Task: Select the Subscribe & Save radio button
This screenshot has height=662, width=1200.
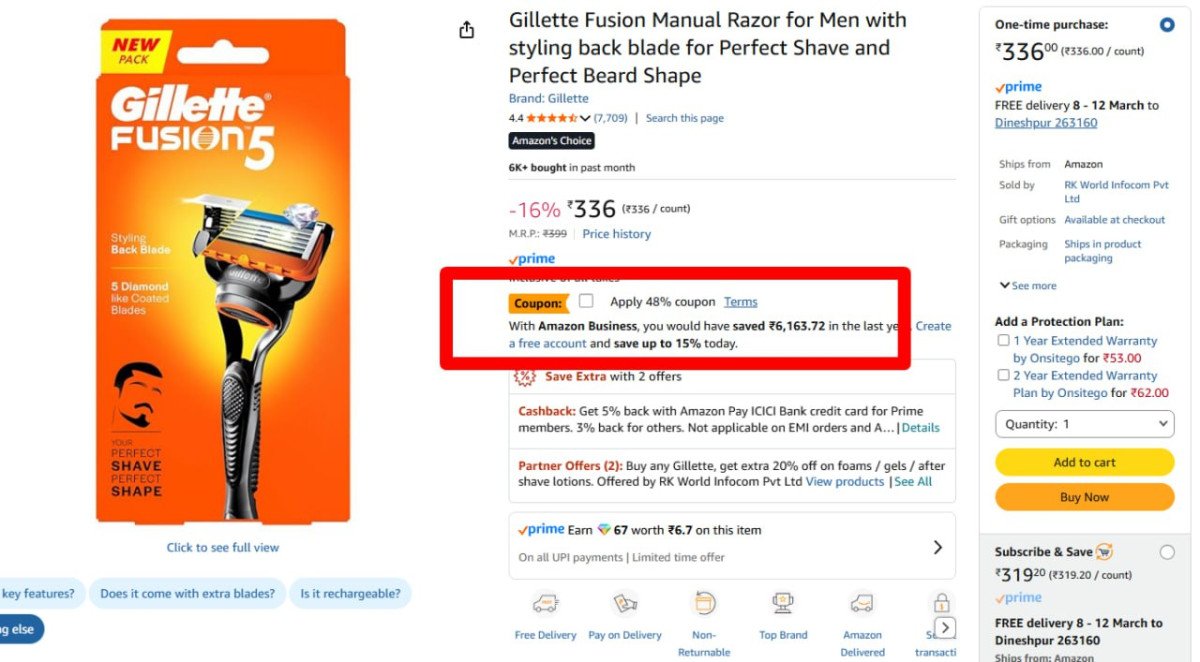Action: coord(1167,552)
